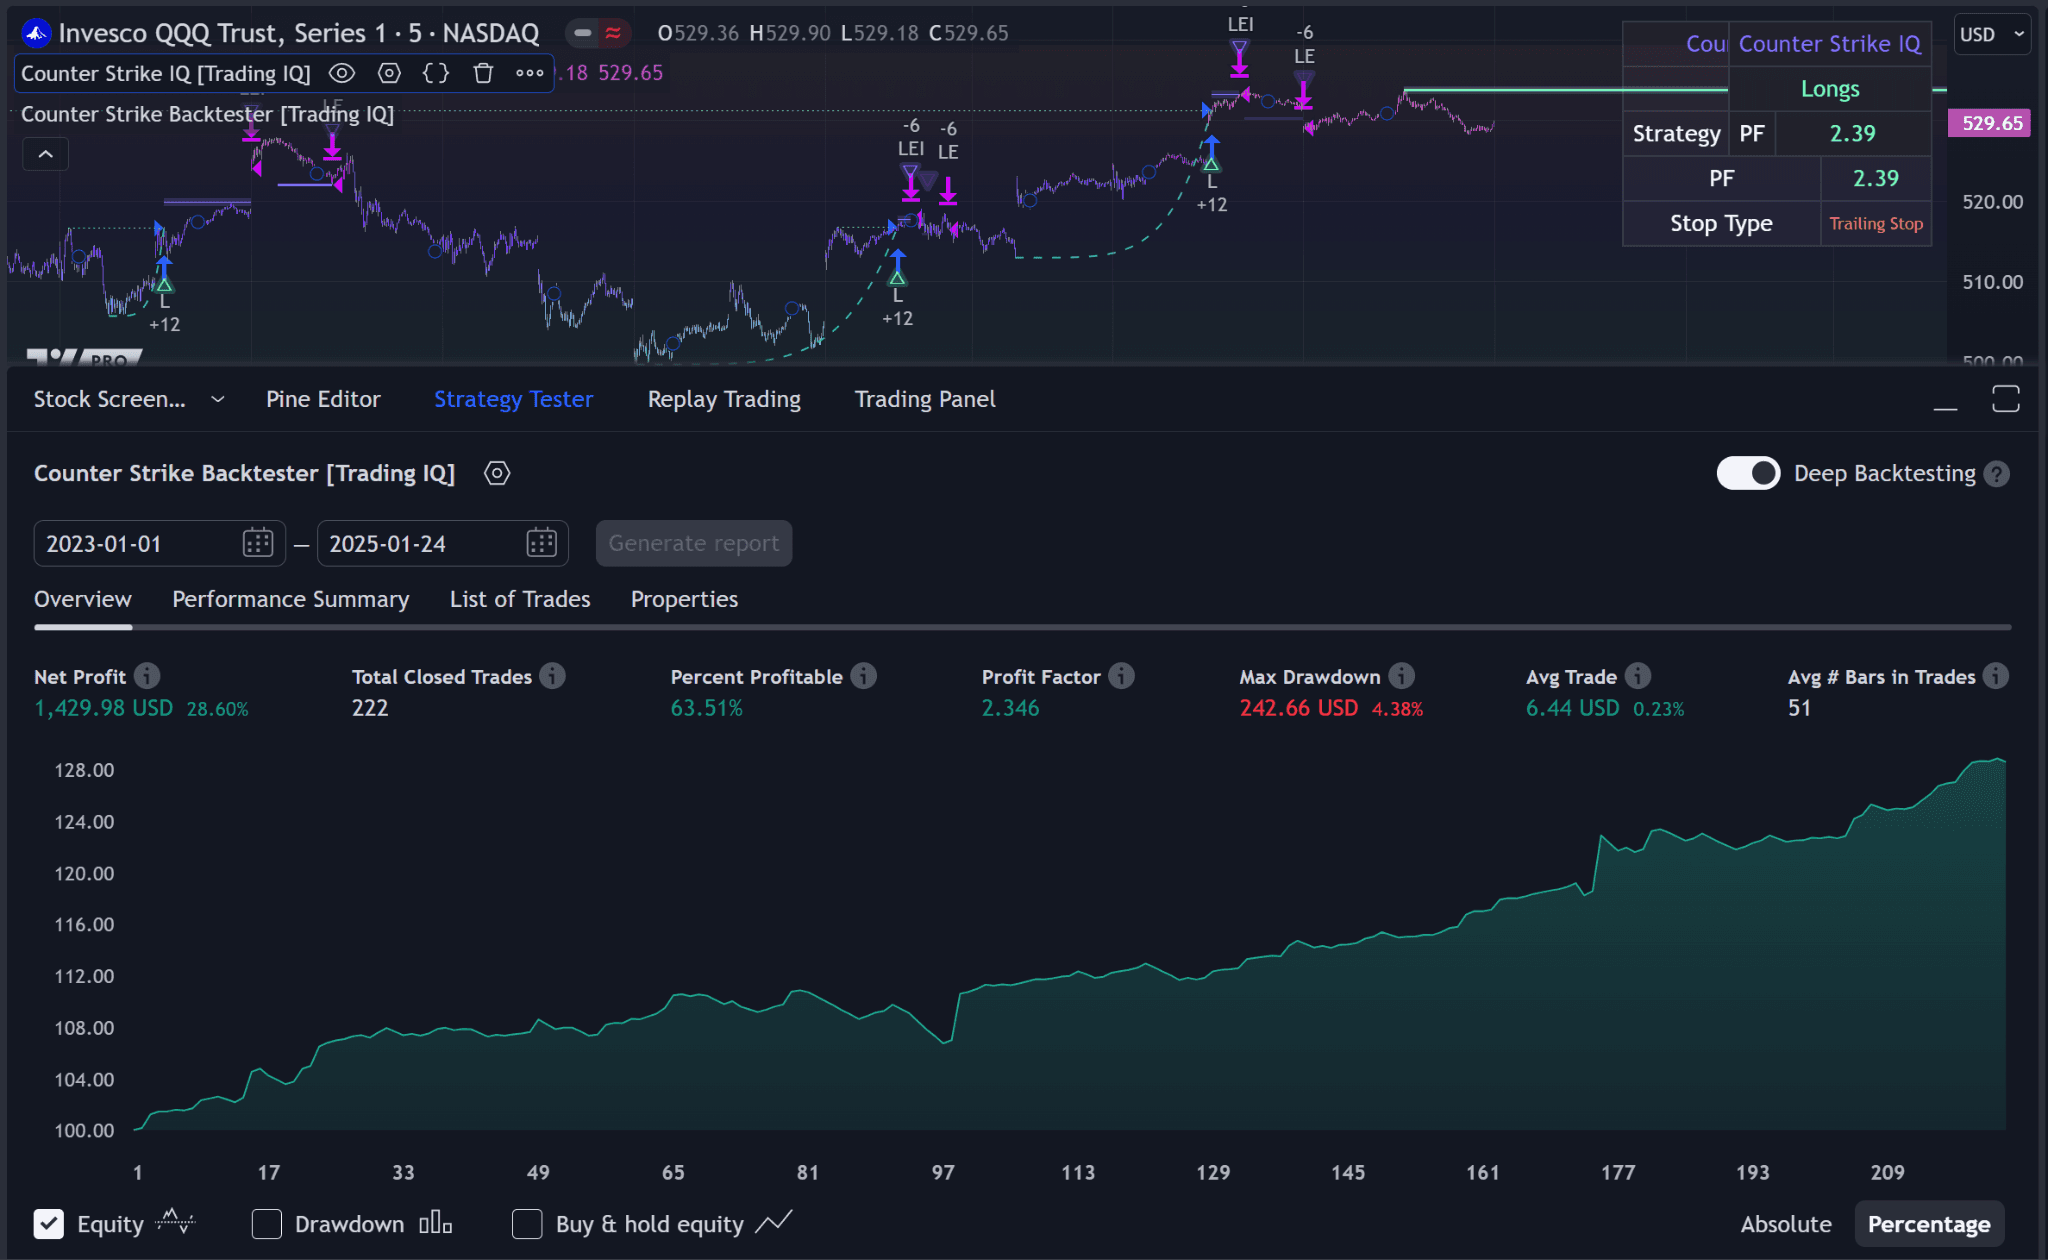Click the Trailing Stop value cell
2048x1260 pixels.
tap(1876, 224)
